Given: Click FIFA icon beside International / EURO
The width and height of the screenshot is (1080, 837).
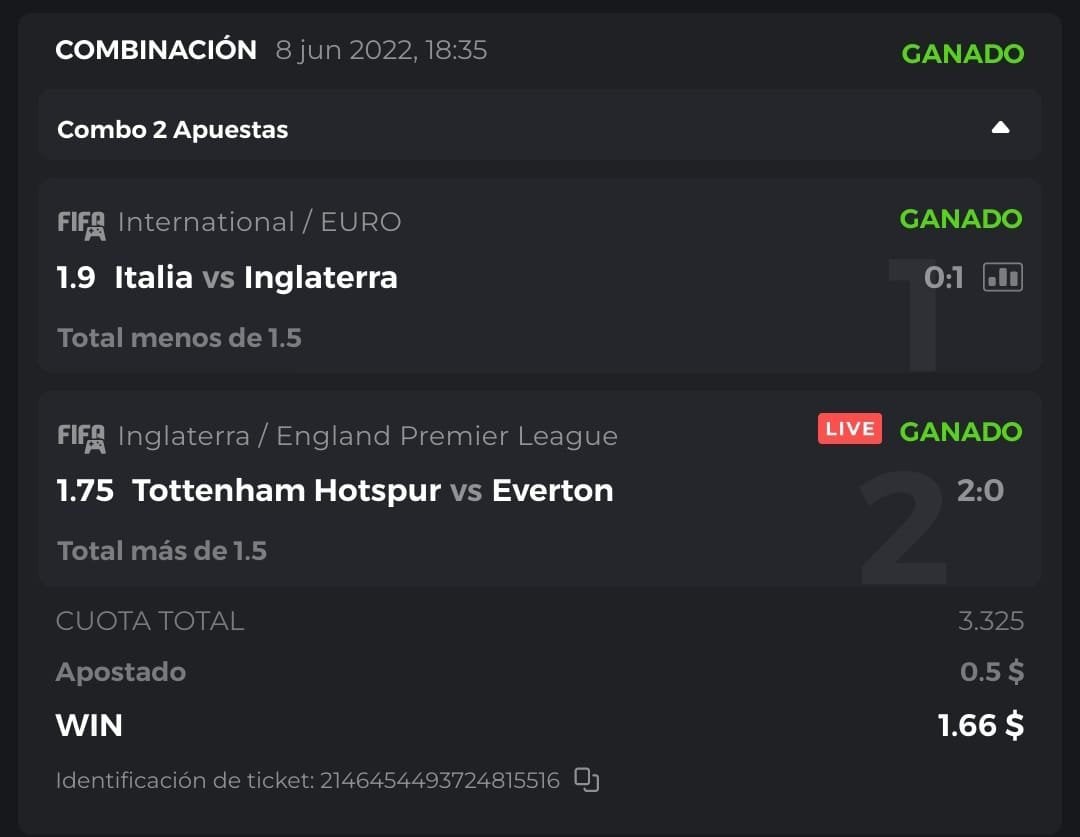Looking at the screenshot, I should 81,224.
